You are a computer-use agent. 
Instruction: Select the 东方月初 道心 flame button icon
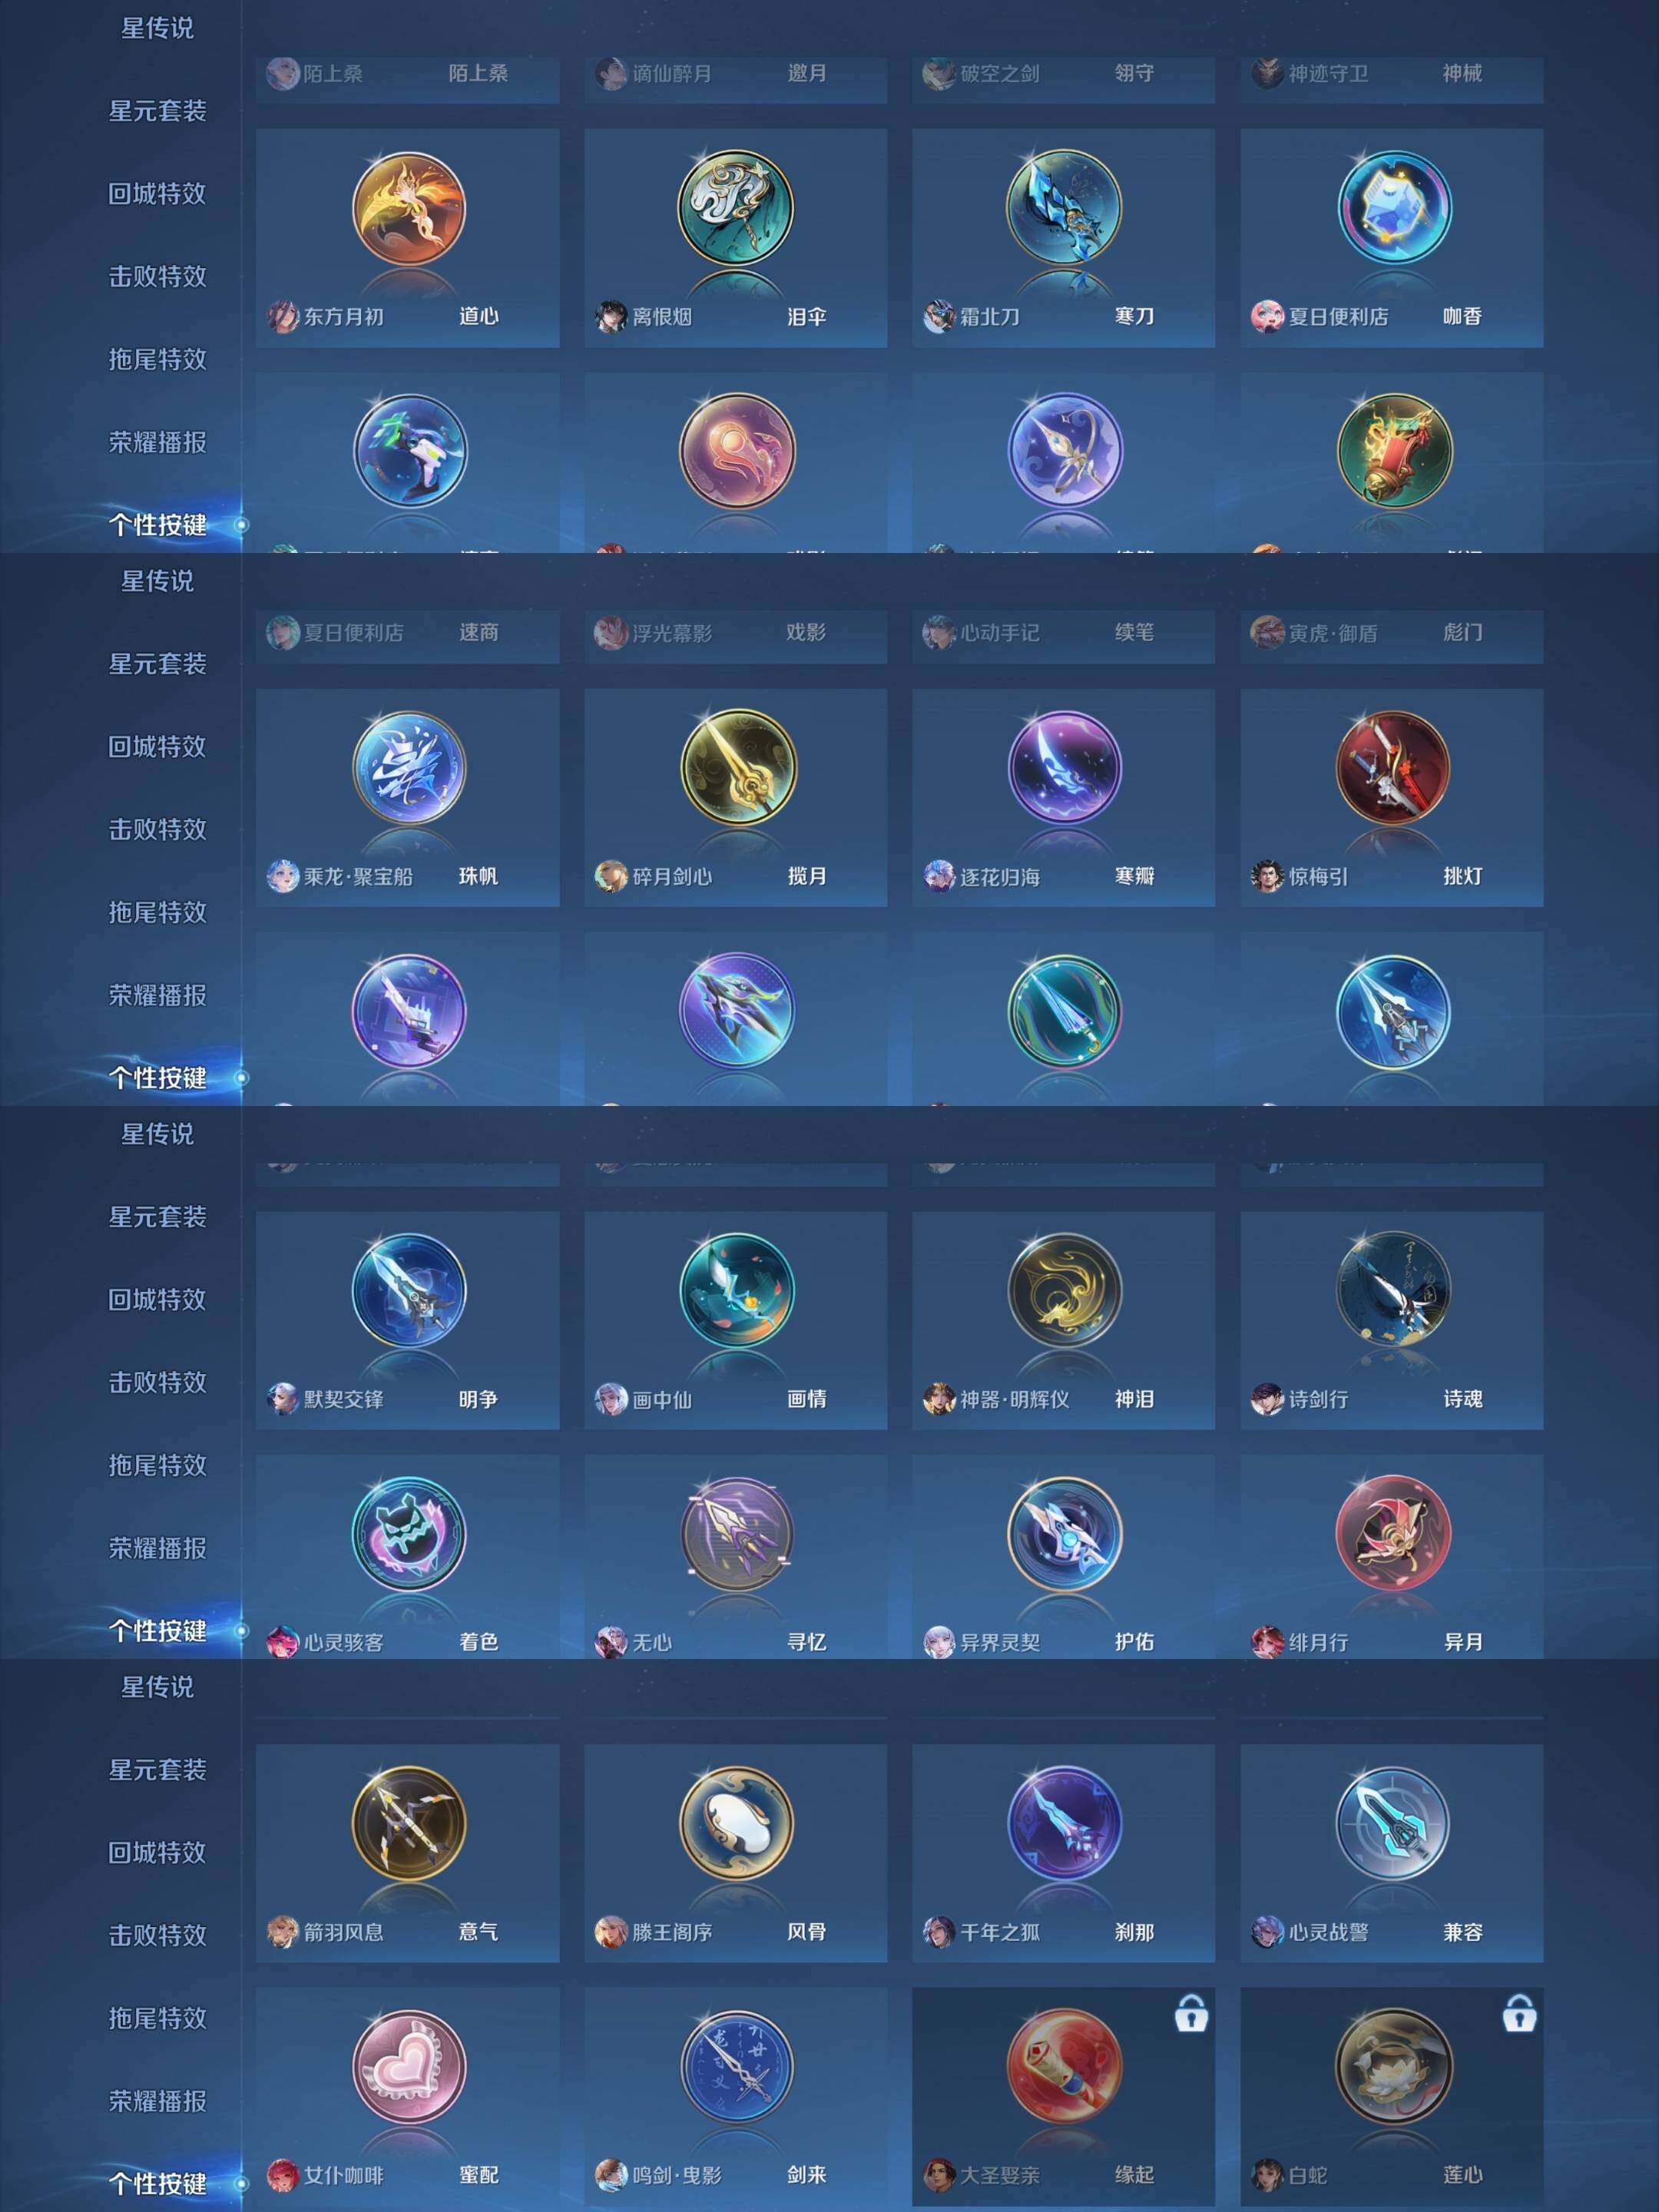(408, 208)
